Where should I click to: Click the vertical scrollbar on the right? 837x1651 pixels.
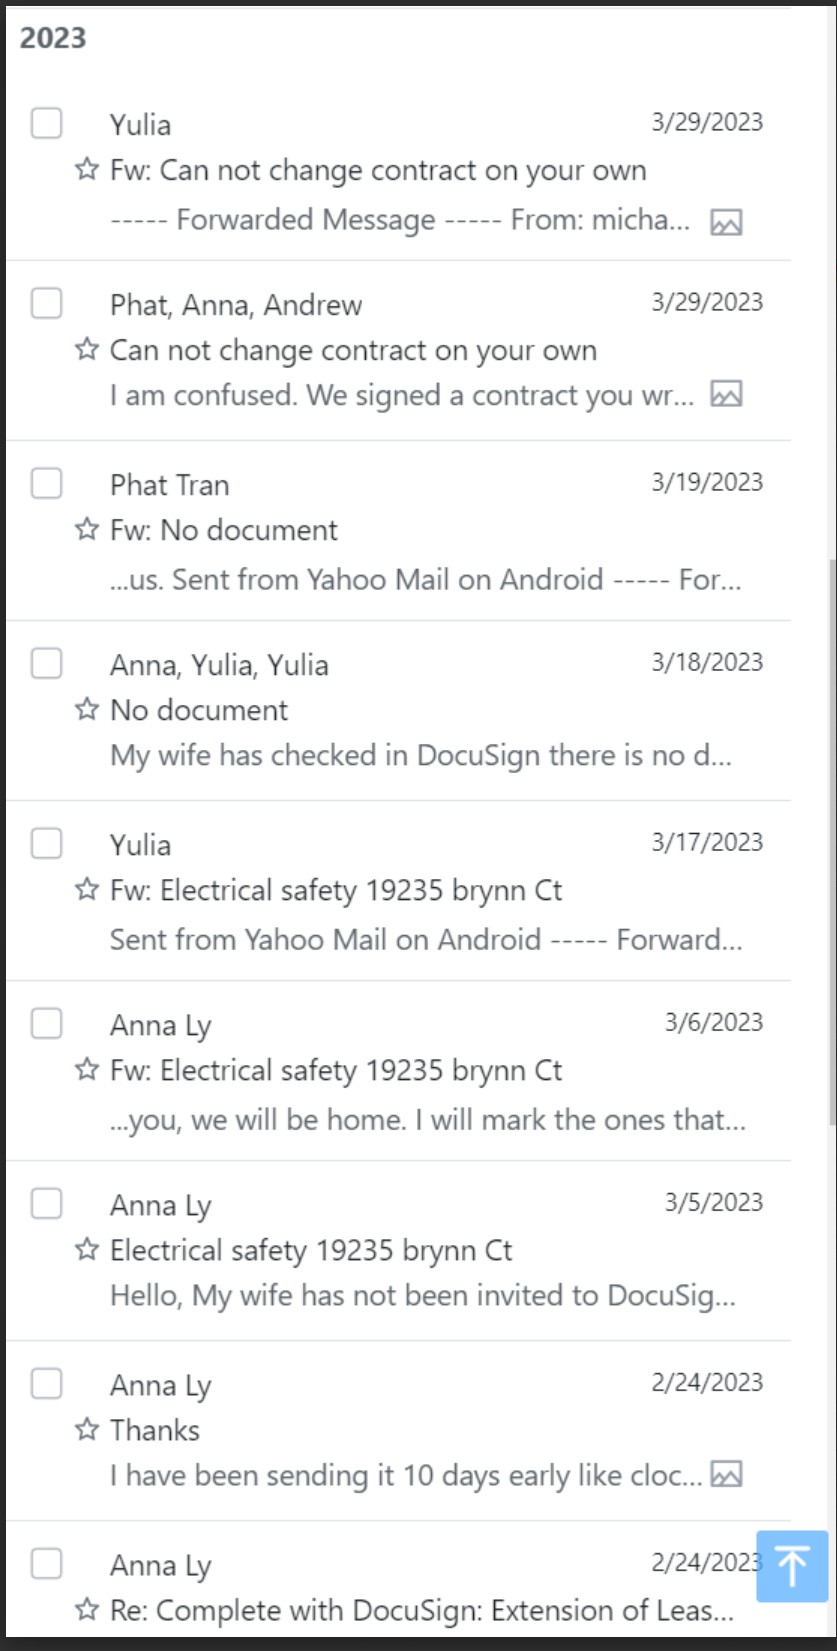[832, 840]
